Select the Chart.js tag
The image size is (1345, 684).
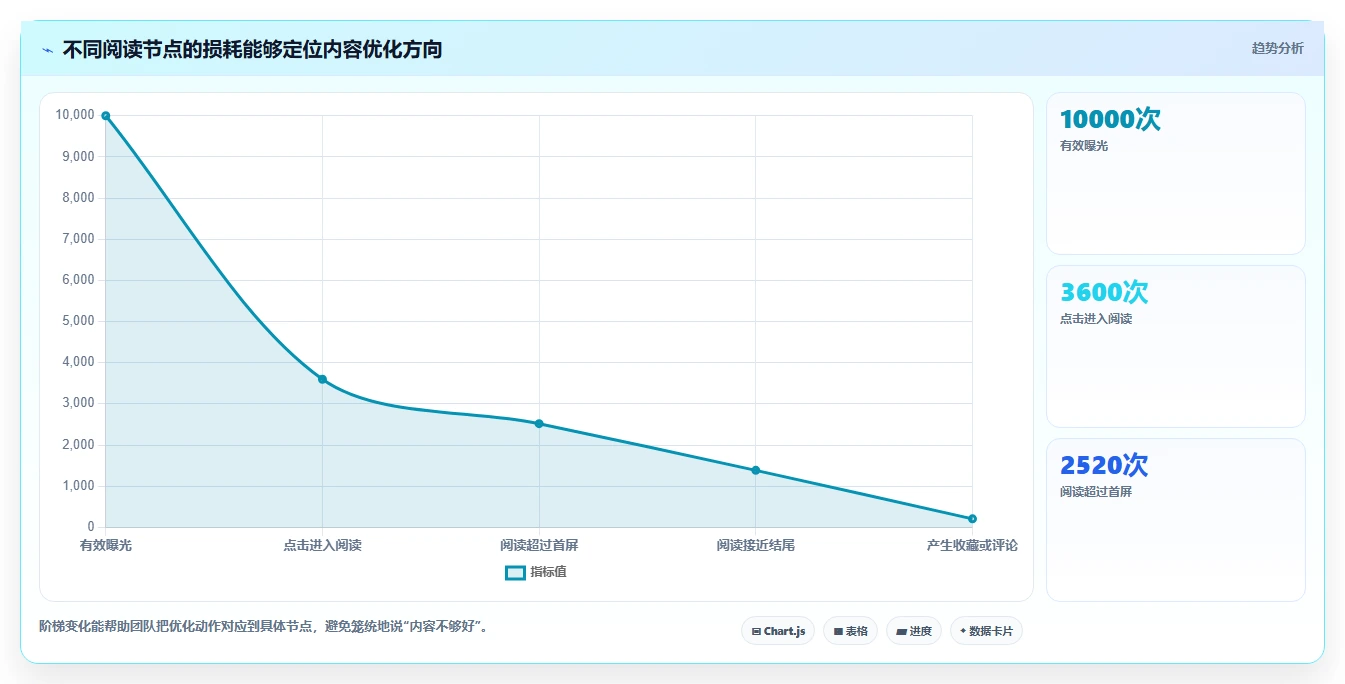point(778,631)
